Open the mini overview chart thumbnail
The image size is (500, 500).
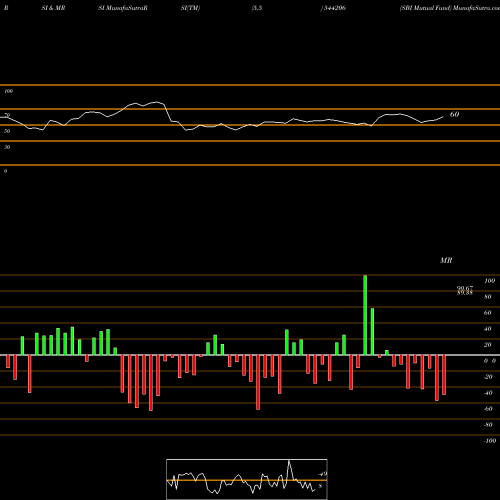247,479
